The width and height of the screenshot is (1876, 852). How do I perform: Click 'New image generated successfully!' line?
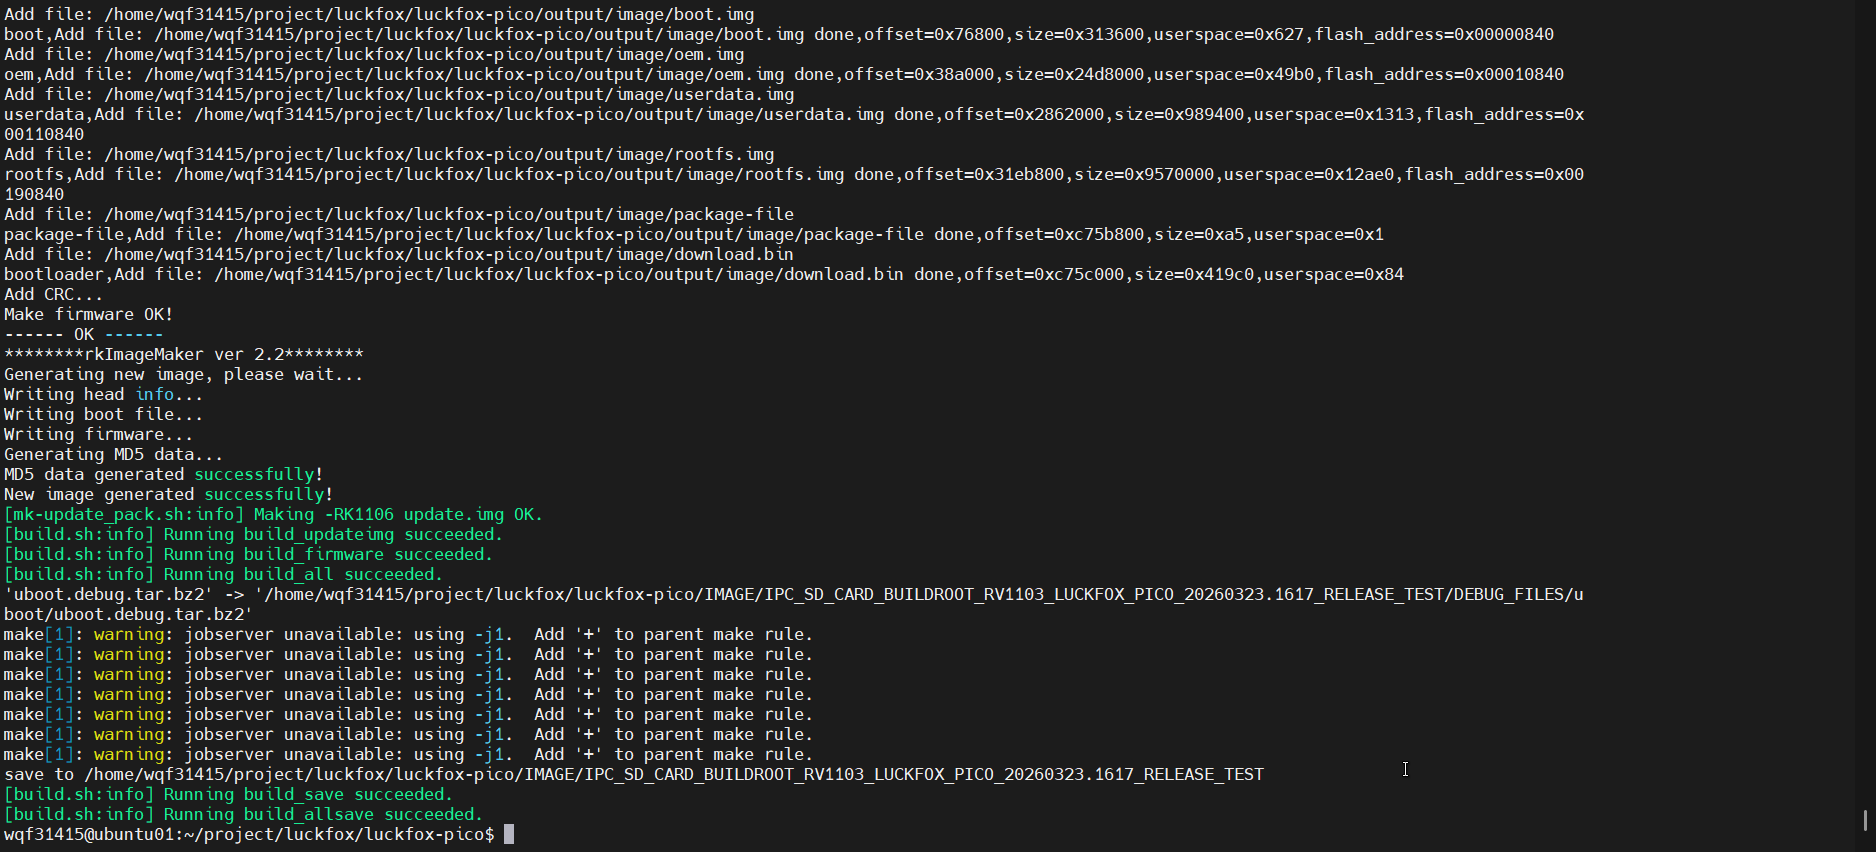(x=168, y=494)
